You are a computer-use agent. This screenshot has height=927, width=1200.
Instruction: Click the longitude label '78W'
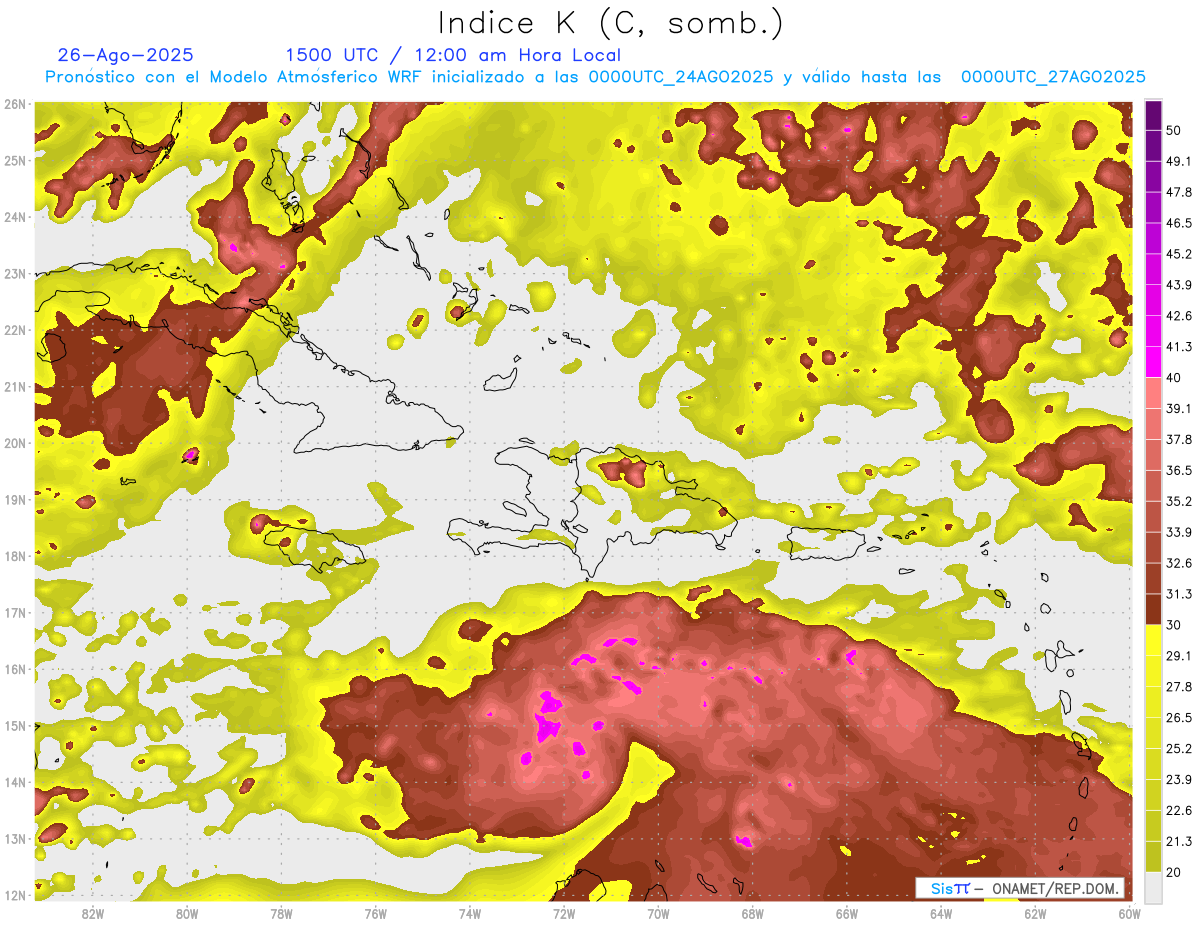[281, 914]
